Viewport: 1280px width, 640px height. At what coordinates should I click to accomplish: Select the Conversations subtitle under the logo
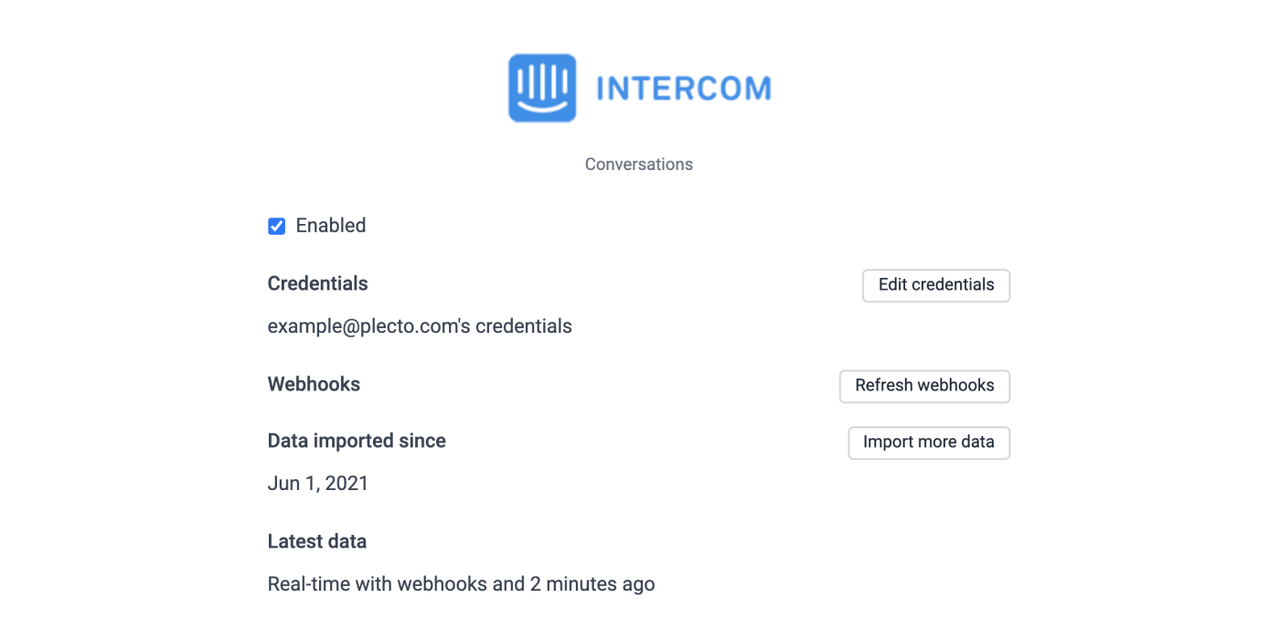tap(639, 164)
